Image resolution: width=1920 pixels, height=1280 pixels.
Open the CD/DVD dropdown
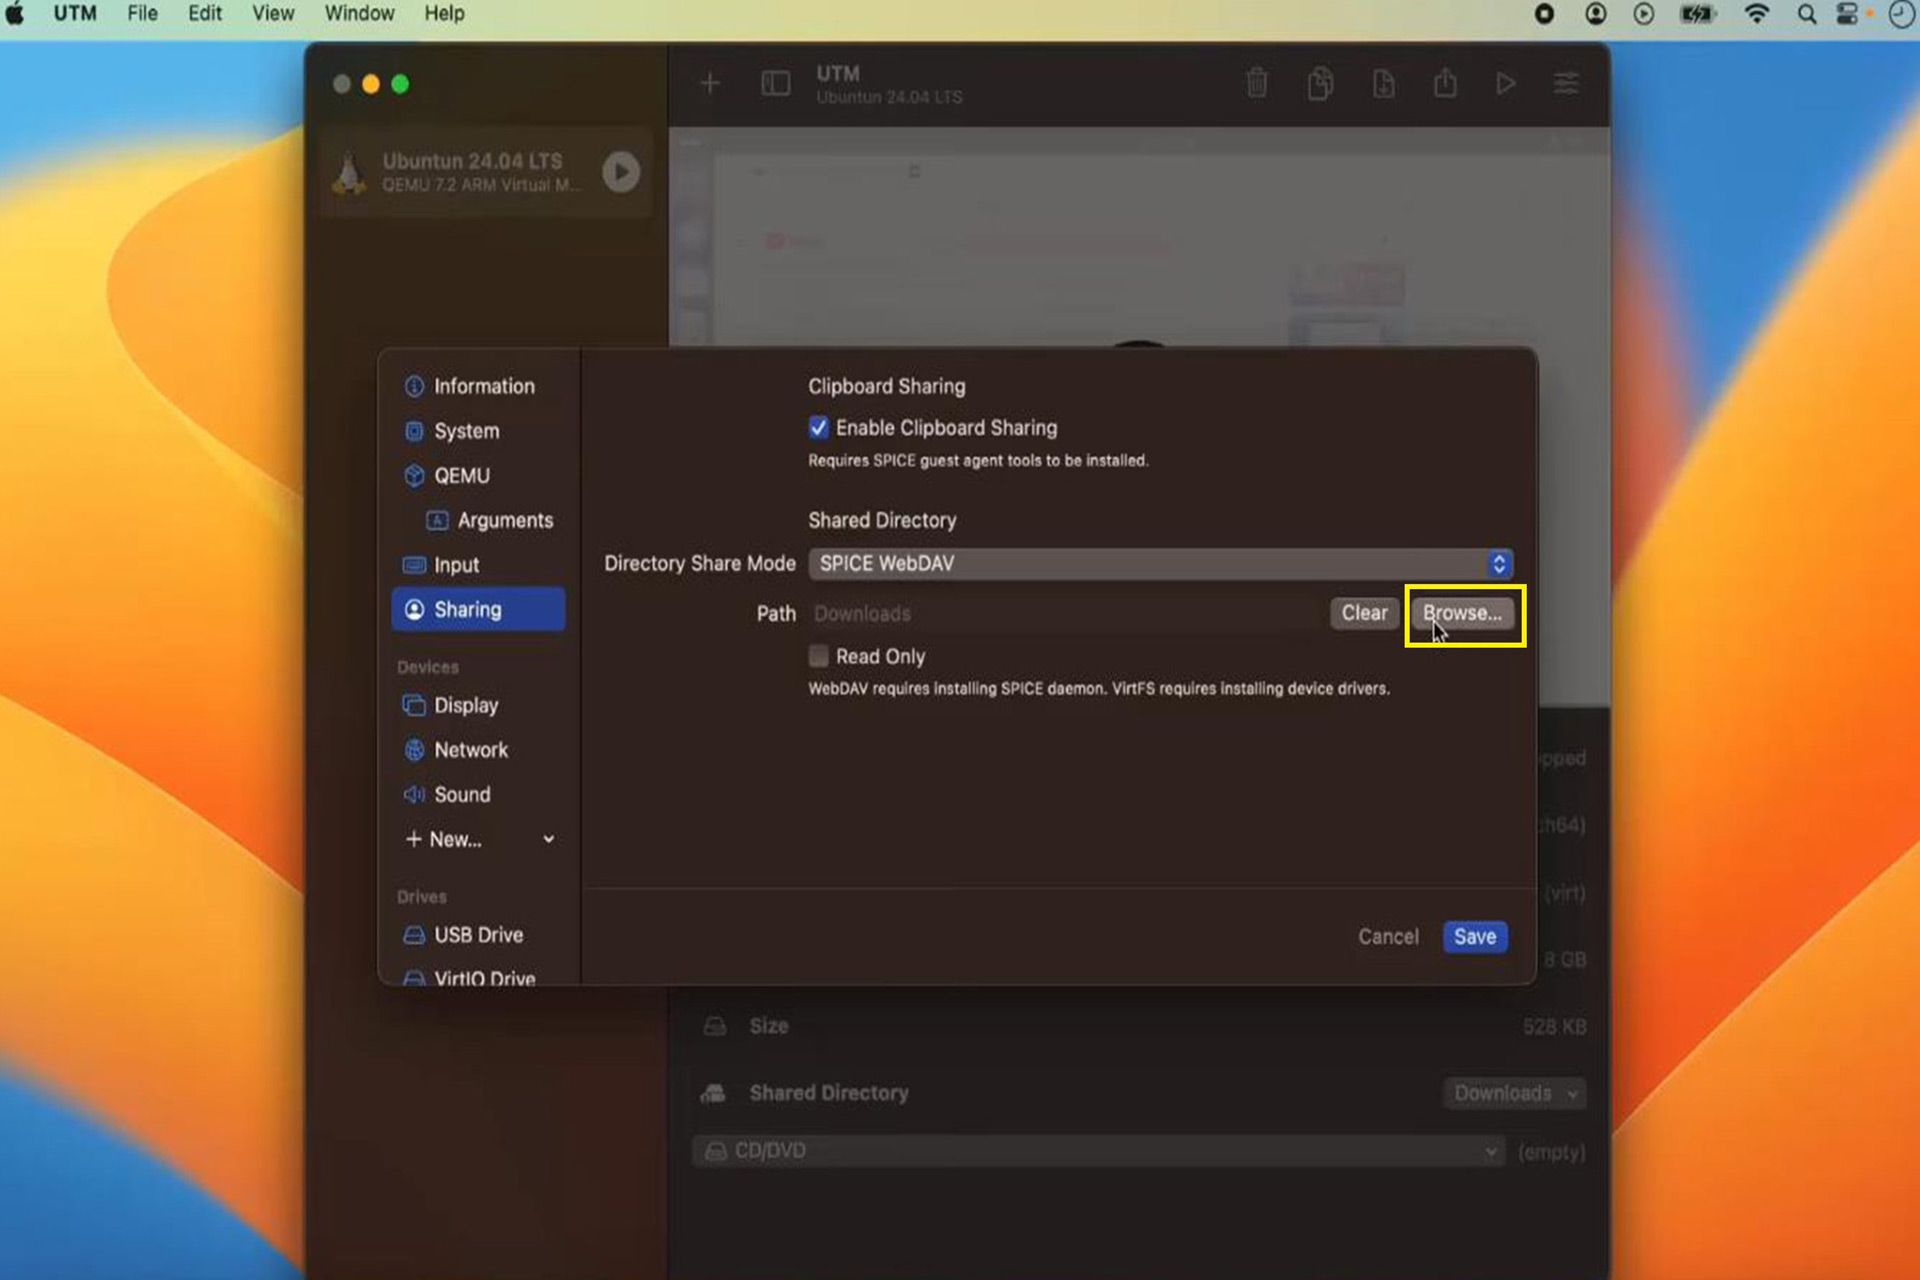(1098, 1151)
